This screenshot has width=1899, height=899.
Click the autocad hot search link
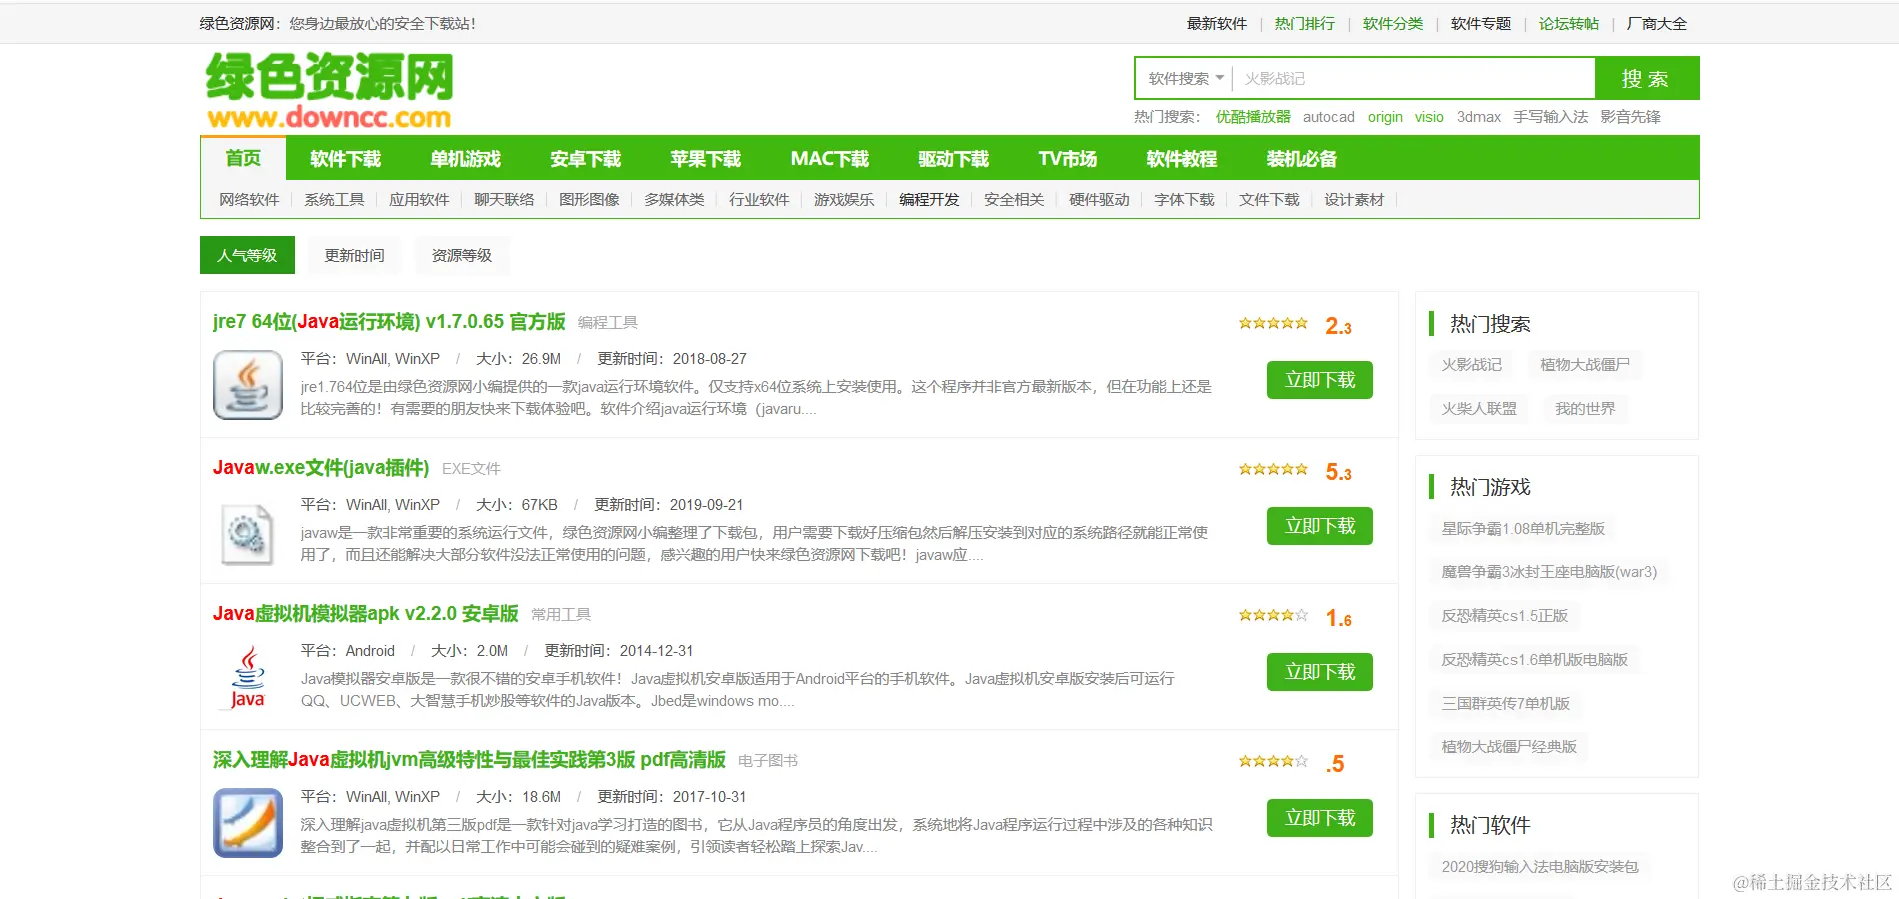[x=1329, y=116]
